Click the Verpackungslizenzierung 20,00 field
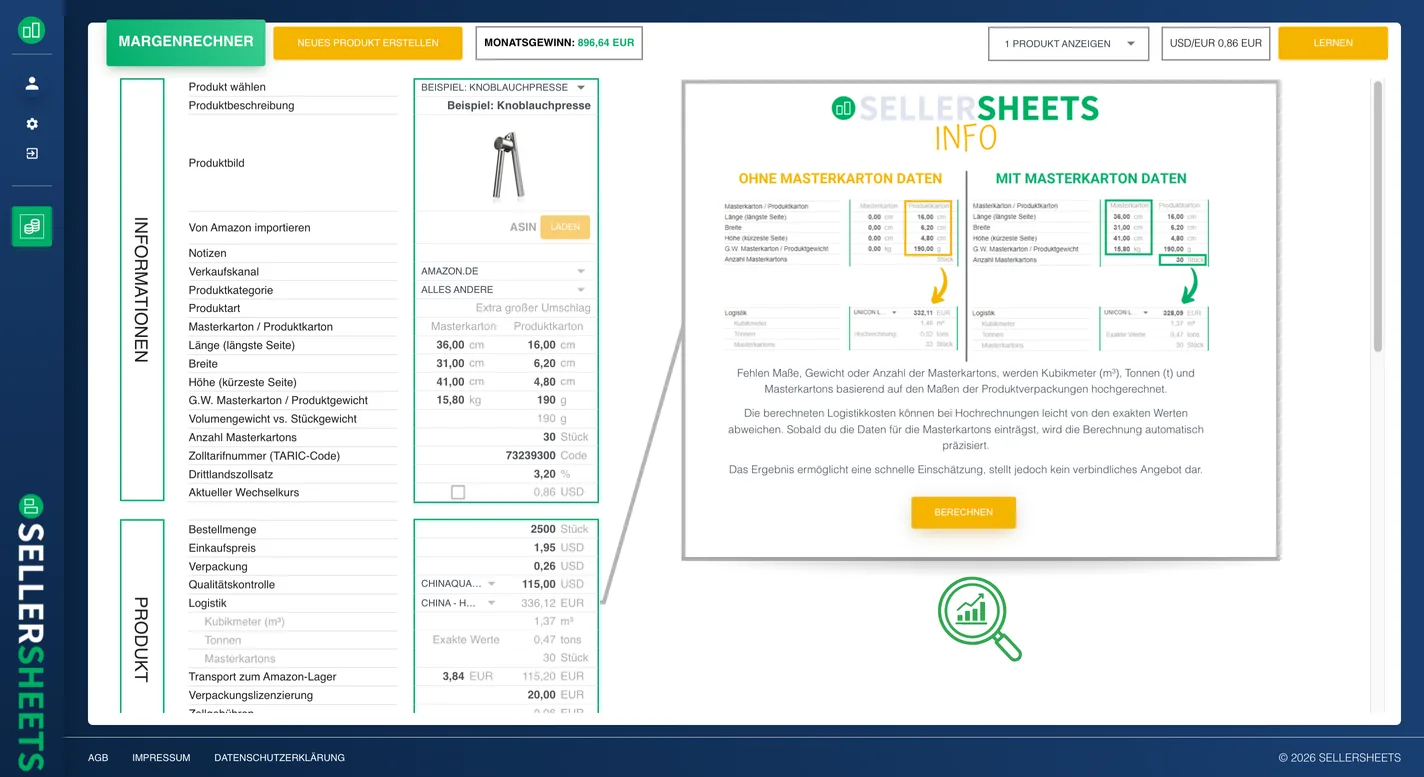 (542, 695)
